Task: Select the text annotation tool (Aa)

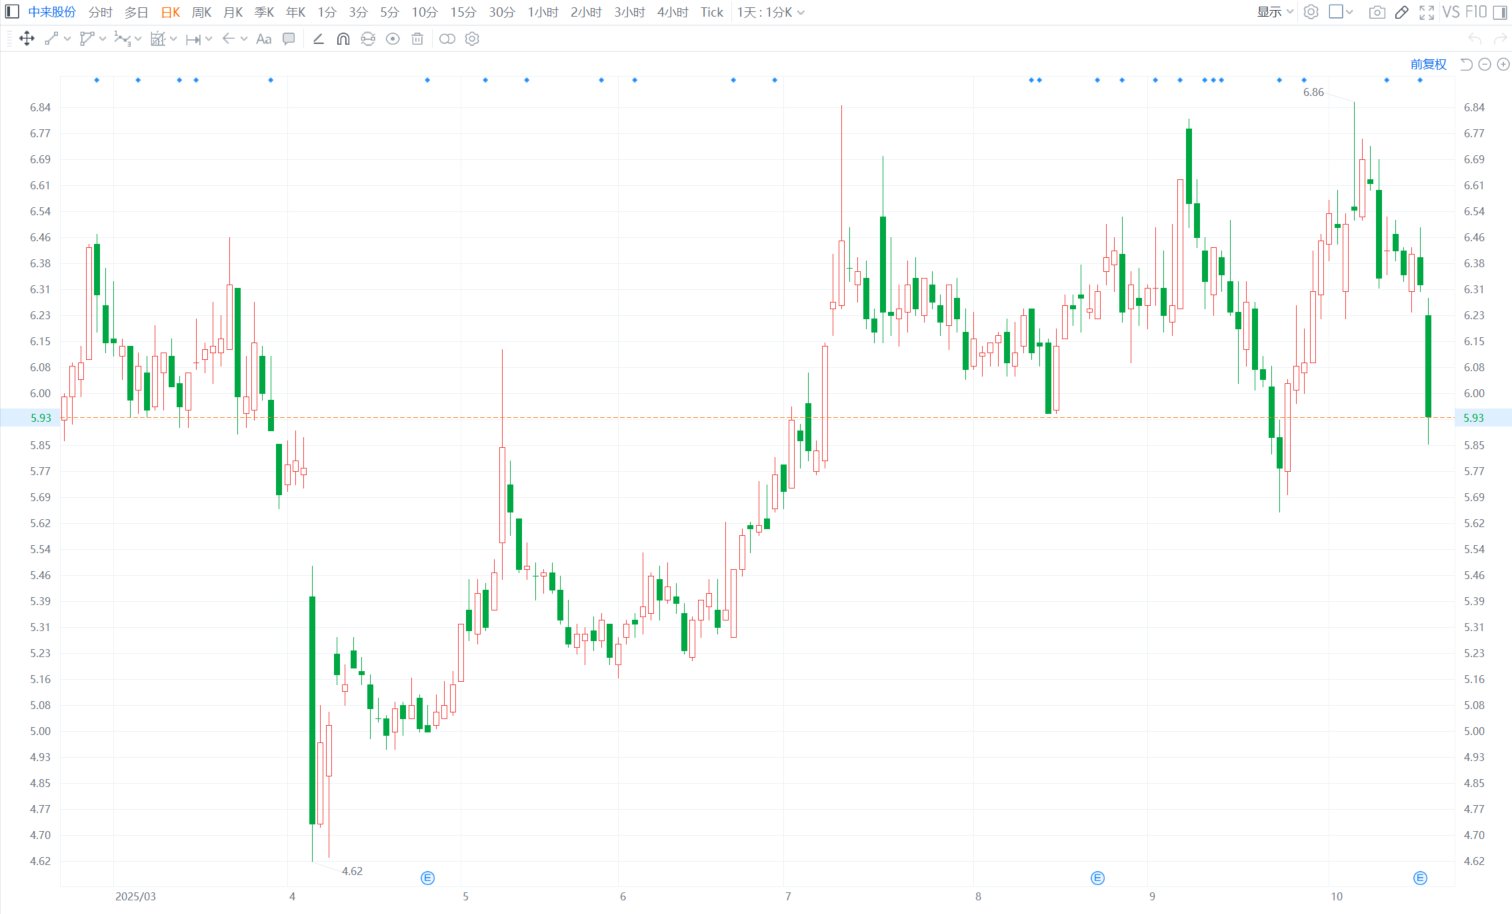Action: 264,39
